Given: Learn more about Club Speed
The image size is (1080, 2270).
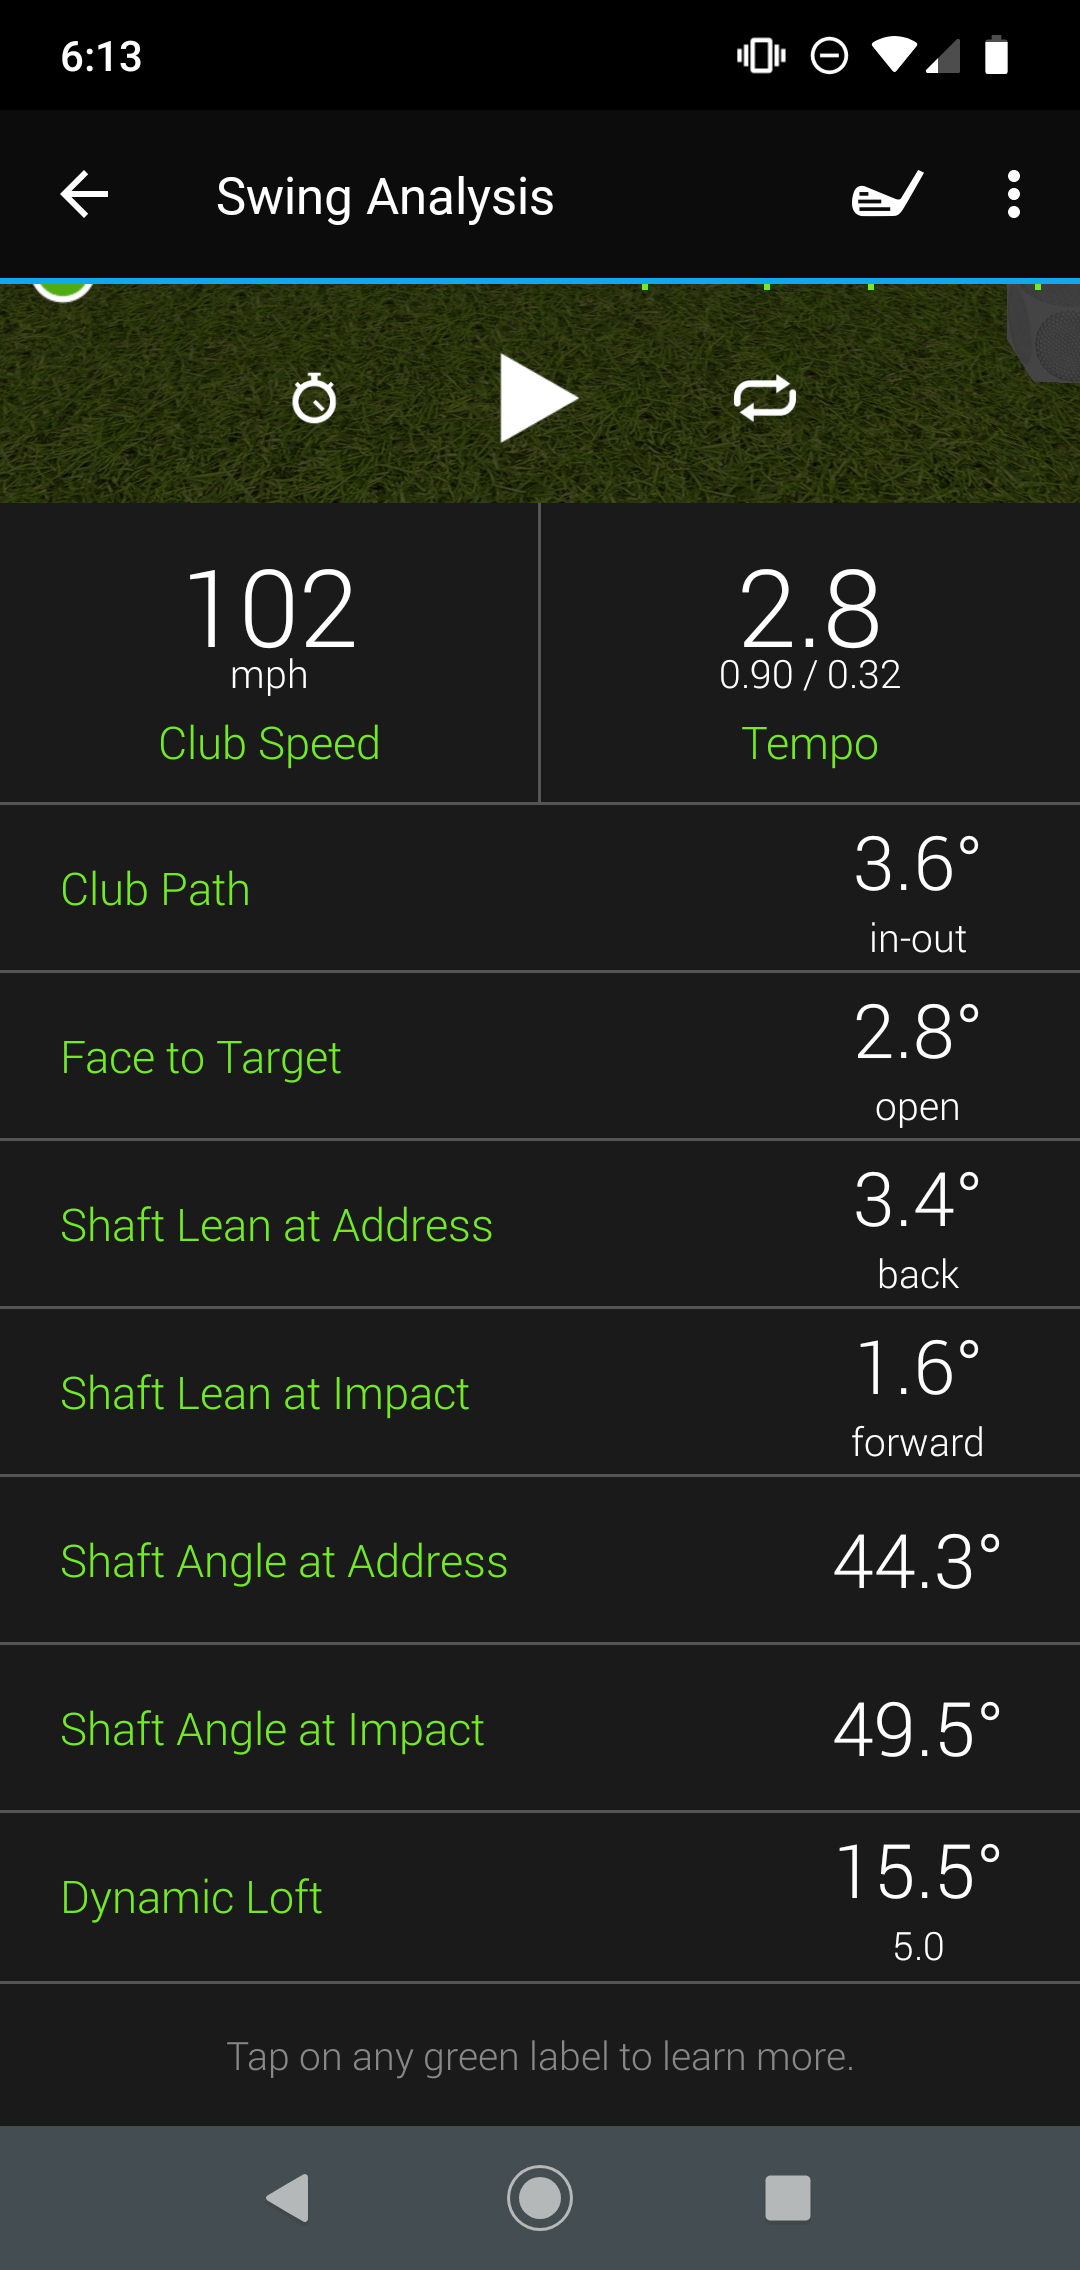Looking at the screenshot, I should point(270,742).
